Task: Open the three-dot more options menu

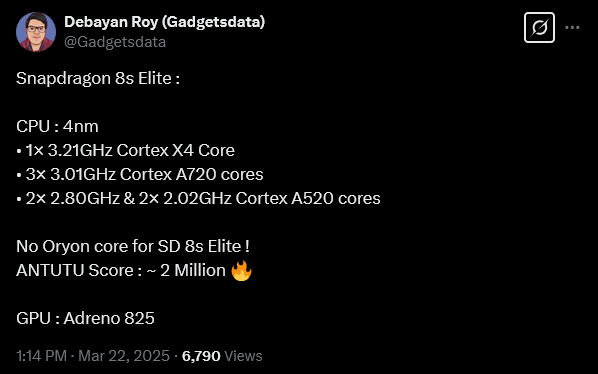Action: click(572, 27)
